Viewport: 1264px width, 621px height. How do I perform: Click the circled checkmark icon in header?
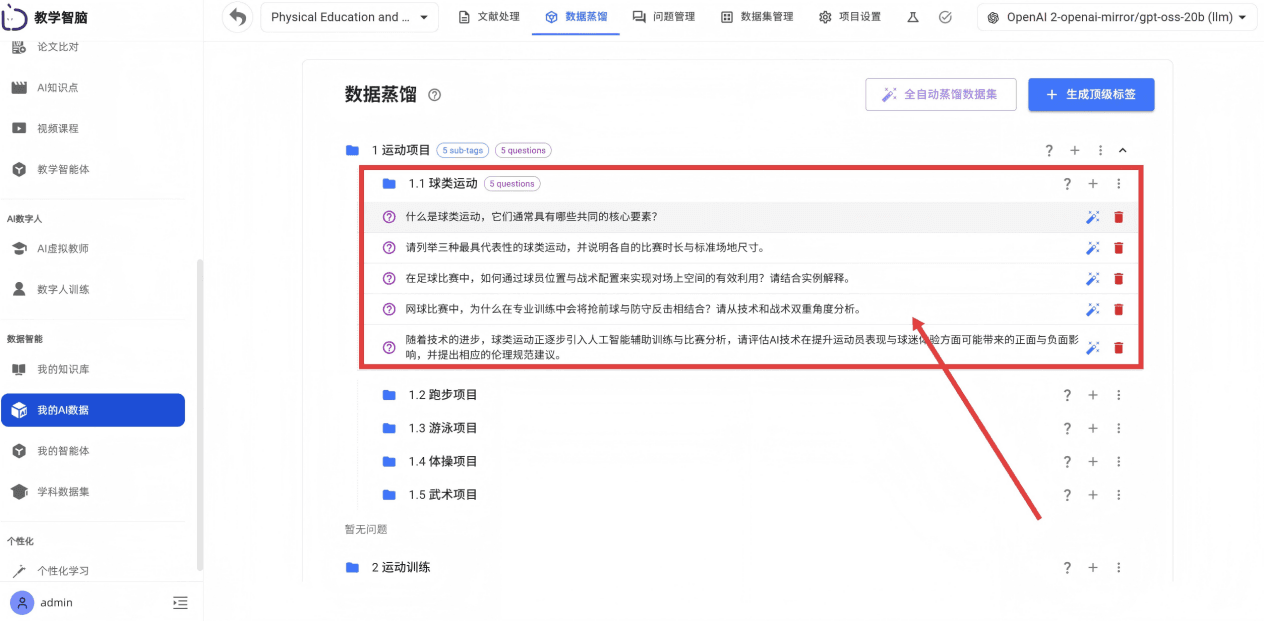click(945, 17)
